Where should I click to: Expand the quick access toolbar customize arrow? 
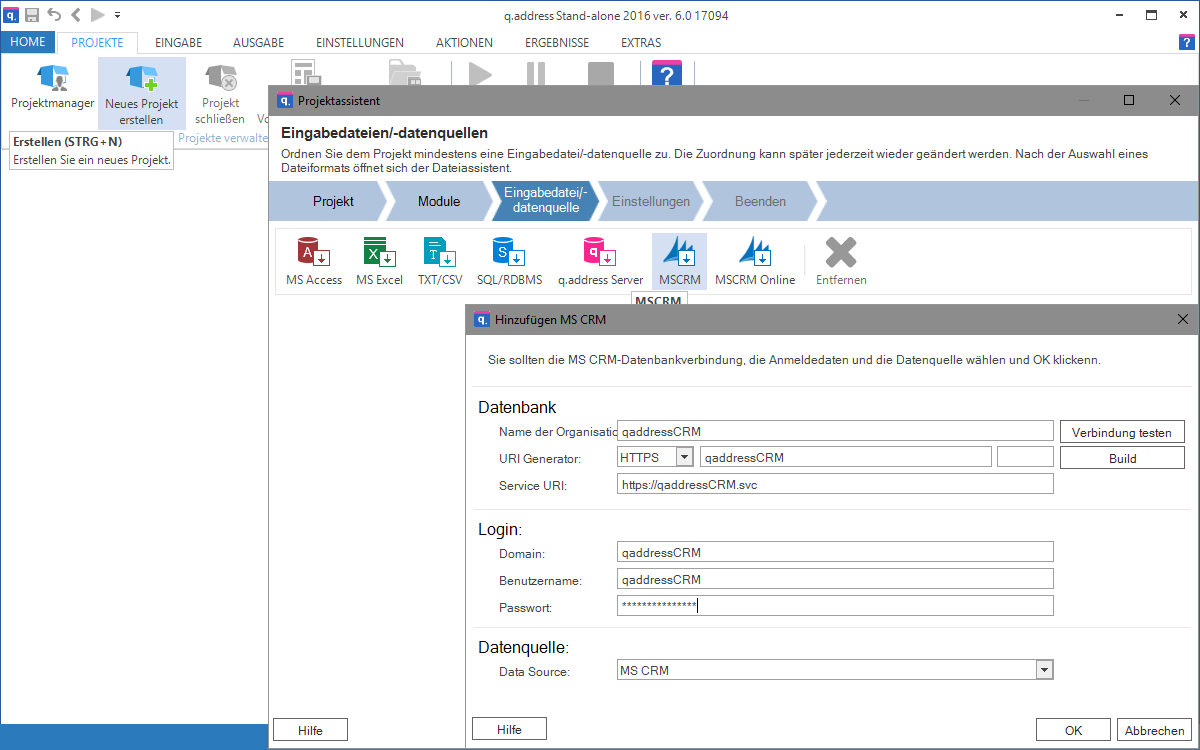click(118, 15)
